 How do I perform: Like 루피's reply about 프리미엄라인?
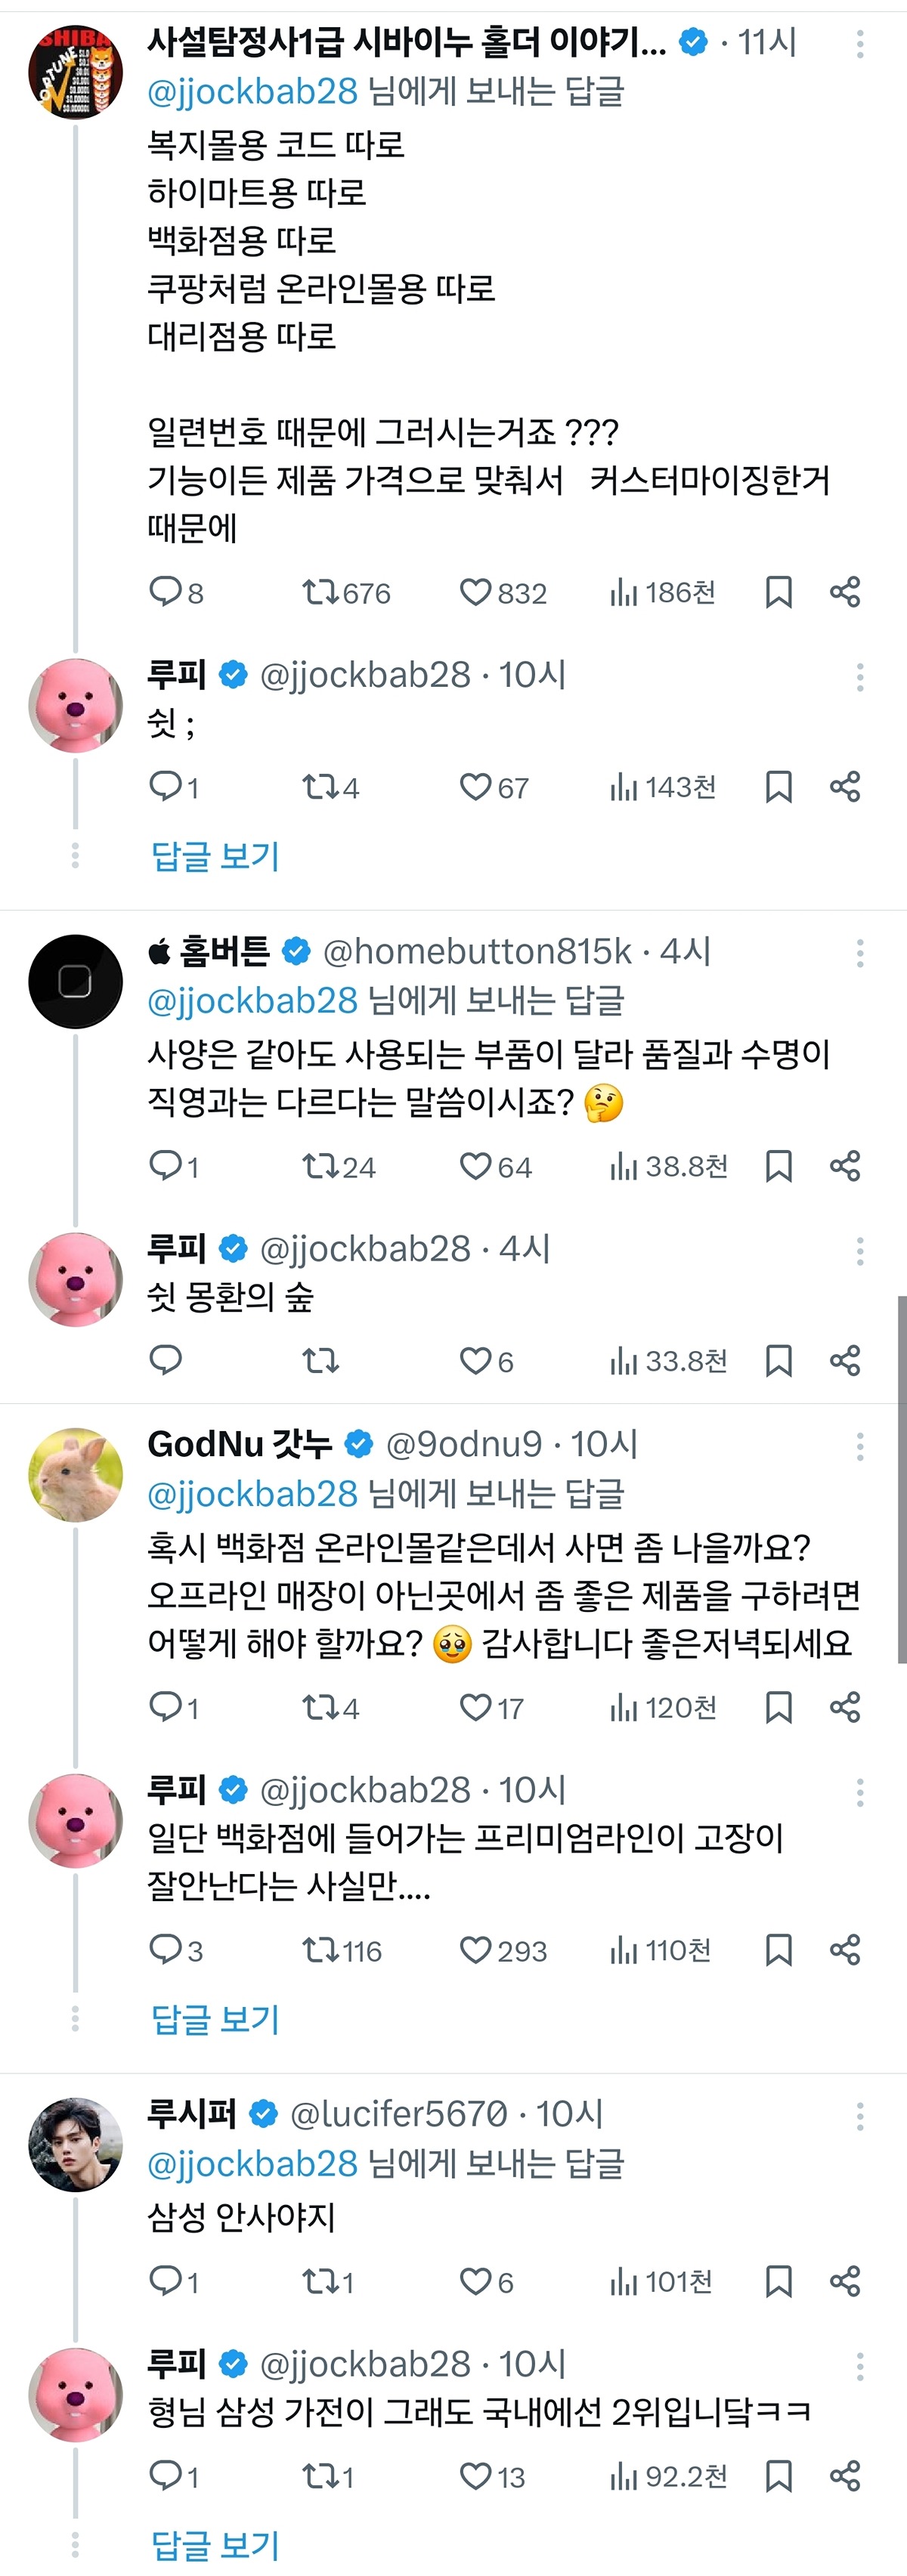[x=475, y=1949]
